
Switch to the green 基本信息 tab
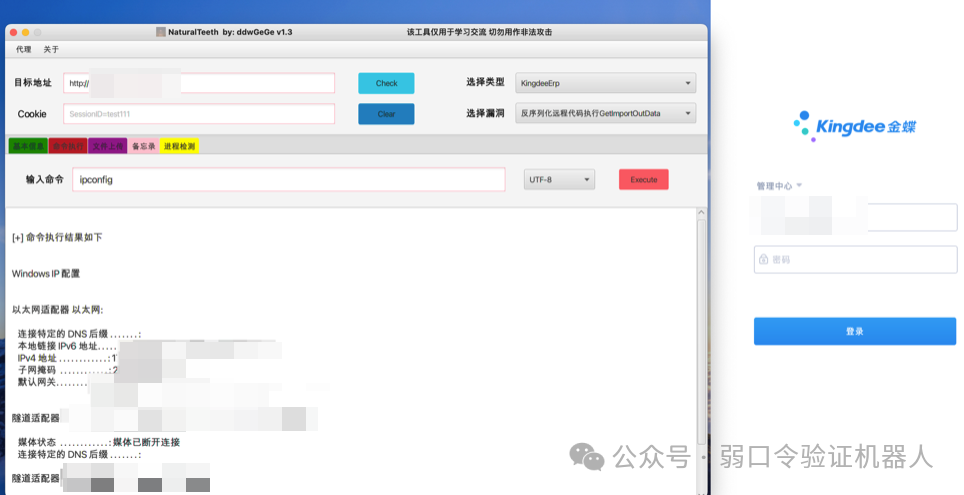28,146
